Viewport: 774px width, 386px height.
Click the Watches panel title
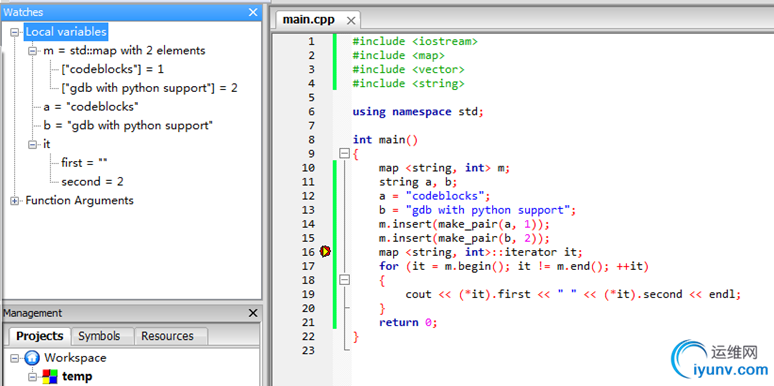23,12
